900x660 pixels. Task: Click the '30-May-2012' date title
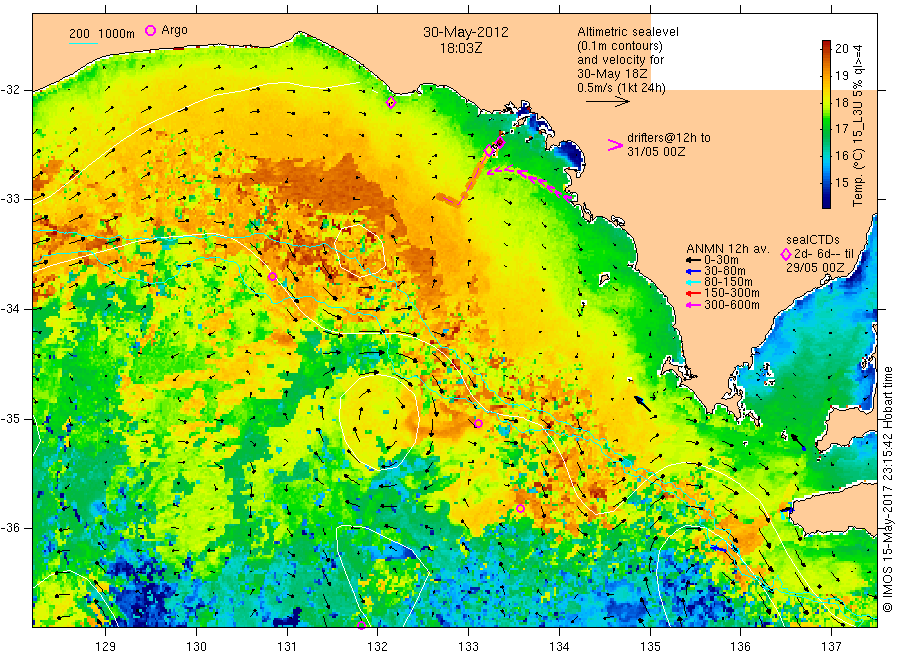coord(465,32)
